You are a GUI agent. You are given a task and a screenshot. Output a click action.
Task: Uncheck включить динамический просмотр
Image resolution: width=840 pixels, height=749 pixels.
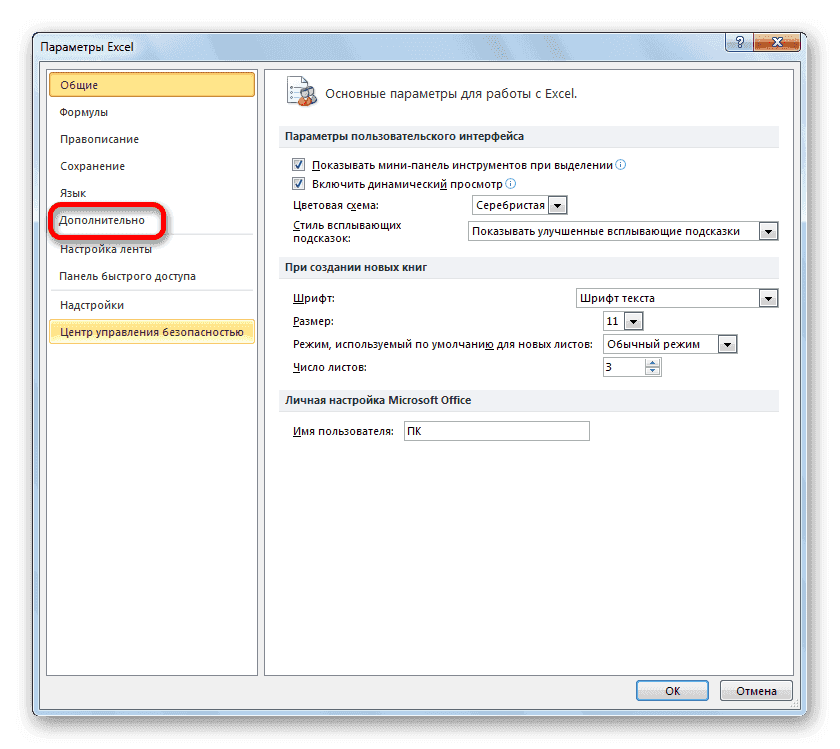coord(298,184)
